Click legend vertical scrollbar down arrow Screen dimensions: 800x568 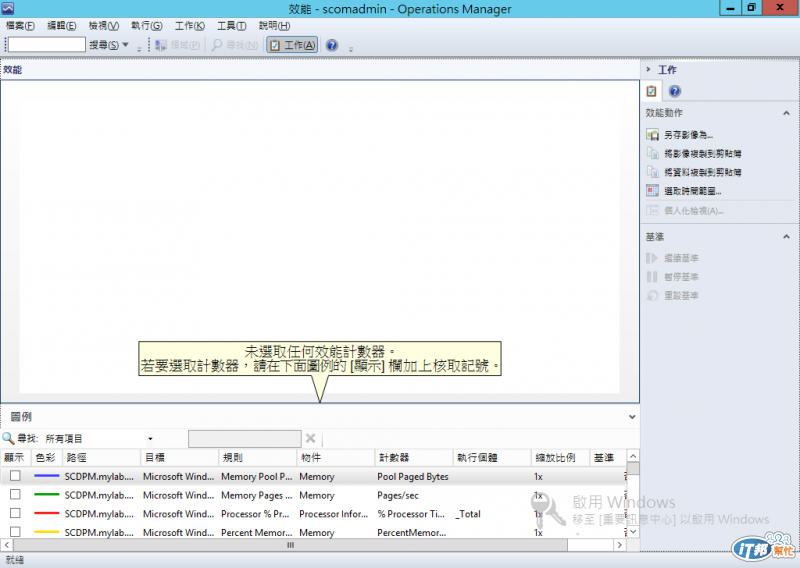[x=633, y=532]
